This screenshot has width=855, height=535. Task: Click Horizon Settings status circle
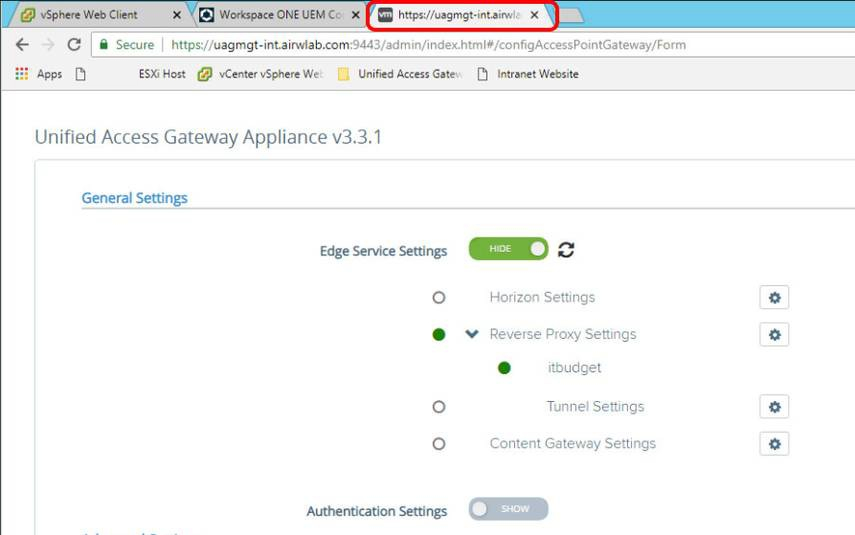click(438, 298)
